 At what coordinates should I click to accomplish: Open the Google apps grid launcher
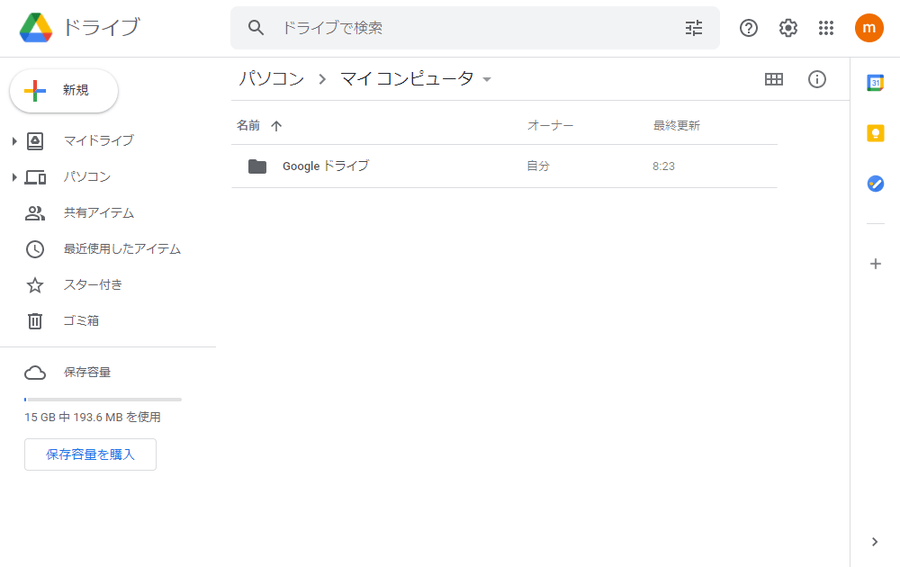coord(826,28)
